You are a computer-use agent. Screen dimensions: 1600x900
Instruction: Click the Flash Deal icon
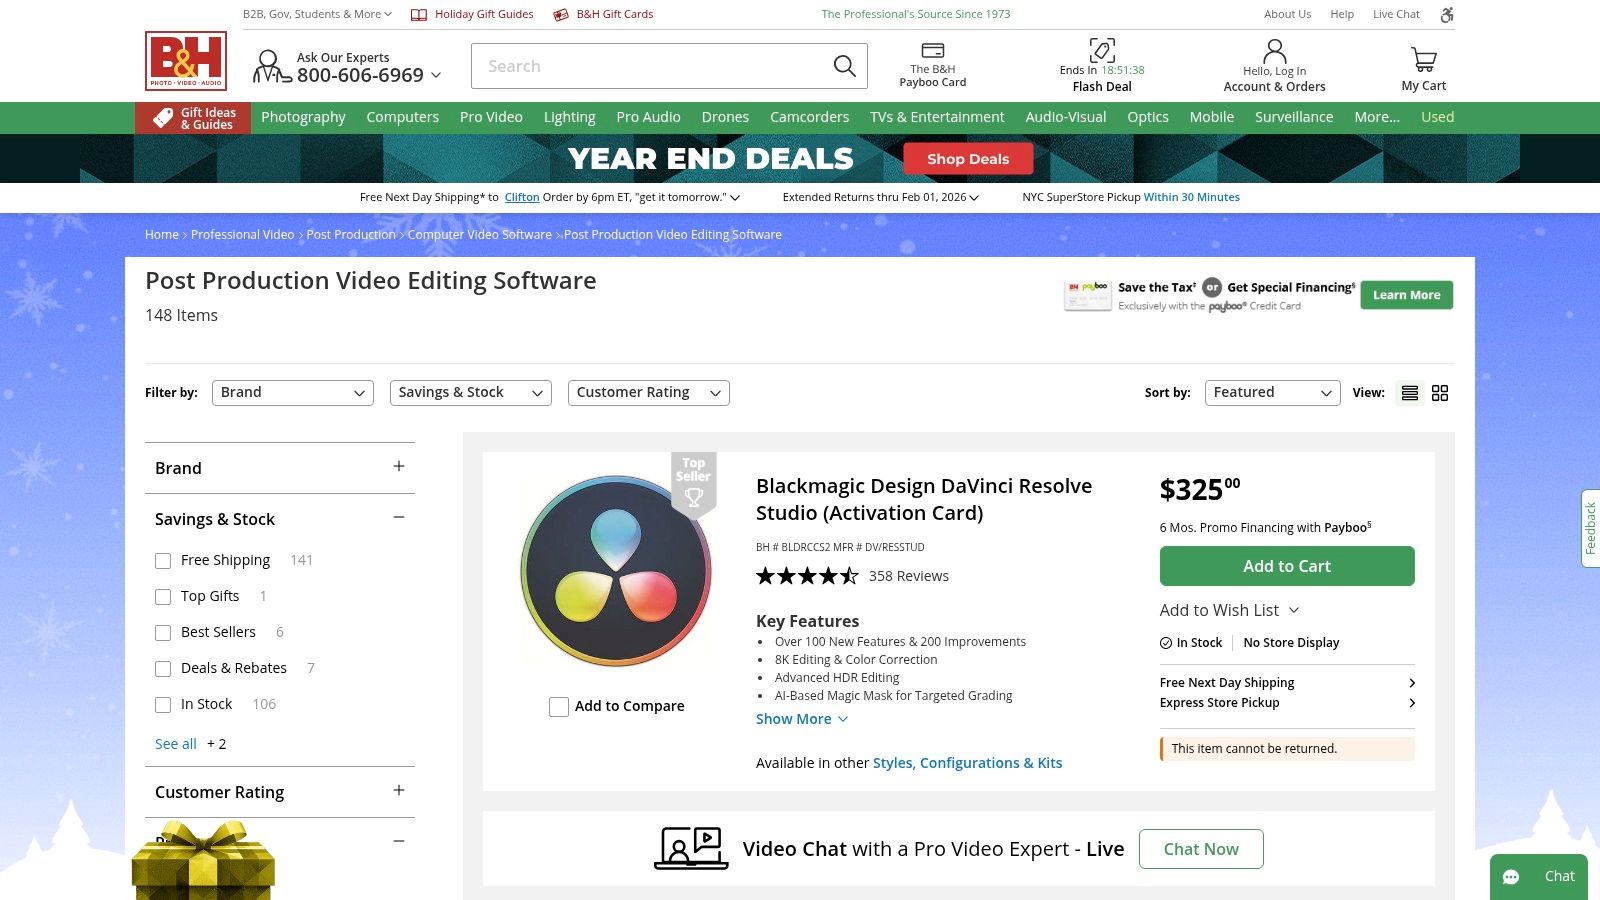pos(1102,49)
